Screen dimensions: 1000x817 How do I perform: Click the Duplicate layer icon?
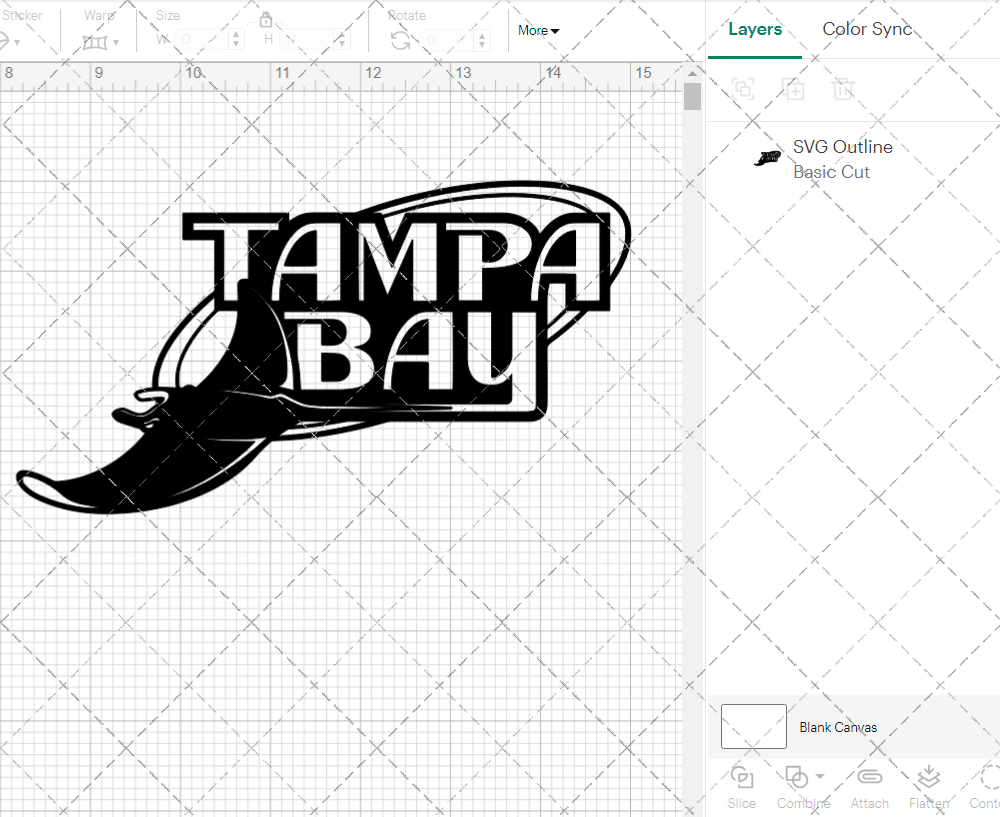coord(793,89)
